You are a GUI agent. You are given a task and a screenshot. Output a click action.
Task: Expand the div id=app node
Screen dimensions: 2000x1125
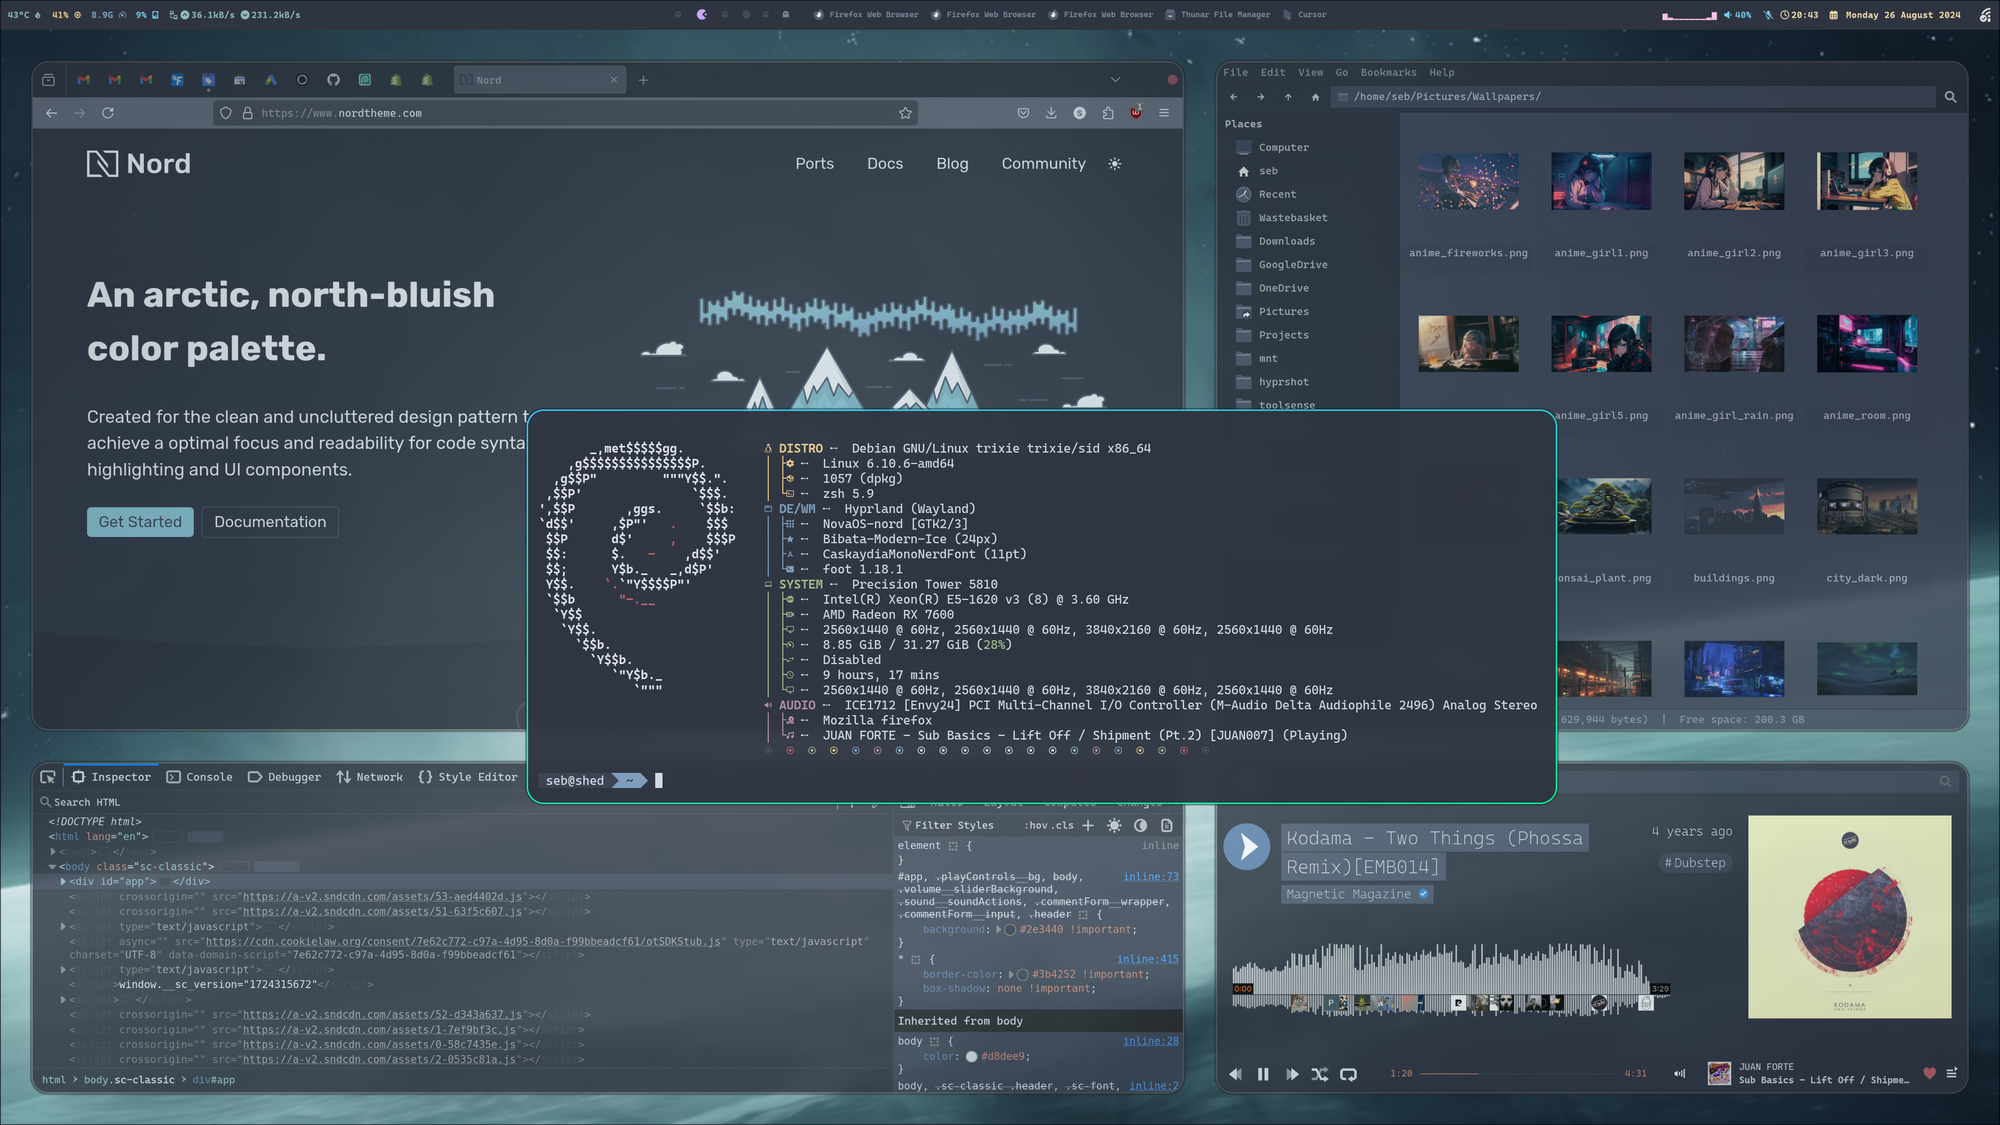(x=63, y=882)
